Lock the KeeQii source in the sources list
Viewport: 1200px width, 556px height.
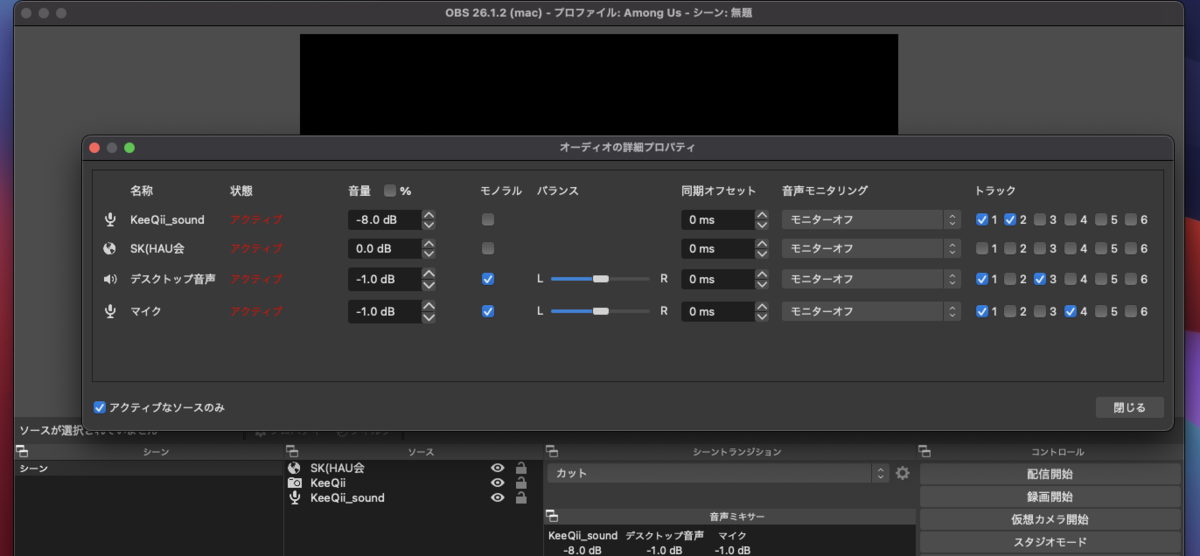[x=521, y=482]
